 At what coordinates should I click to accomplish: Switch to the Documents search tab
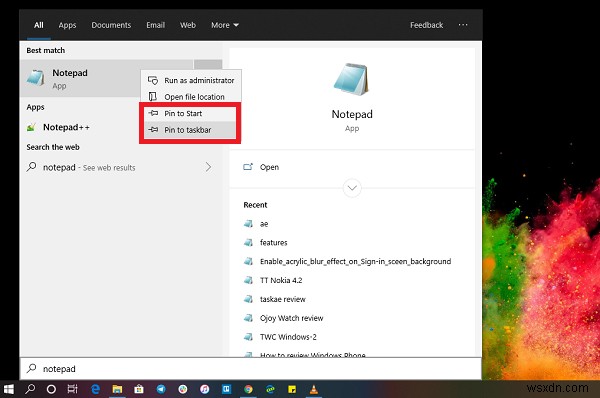[111, 25]
